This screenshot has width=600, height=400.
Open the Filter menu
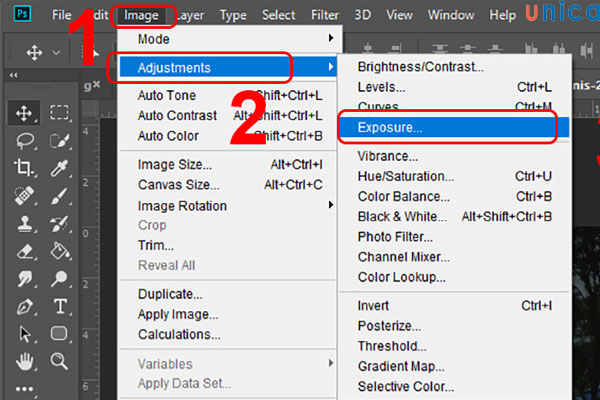click(x=324, y=15)
